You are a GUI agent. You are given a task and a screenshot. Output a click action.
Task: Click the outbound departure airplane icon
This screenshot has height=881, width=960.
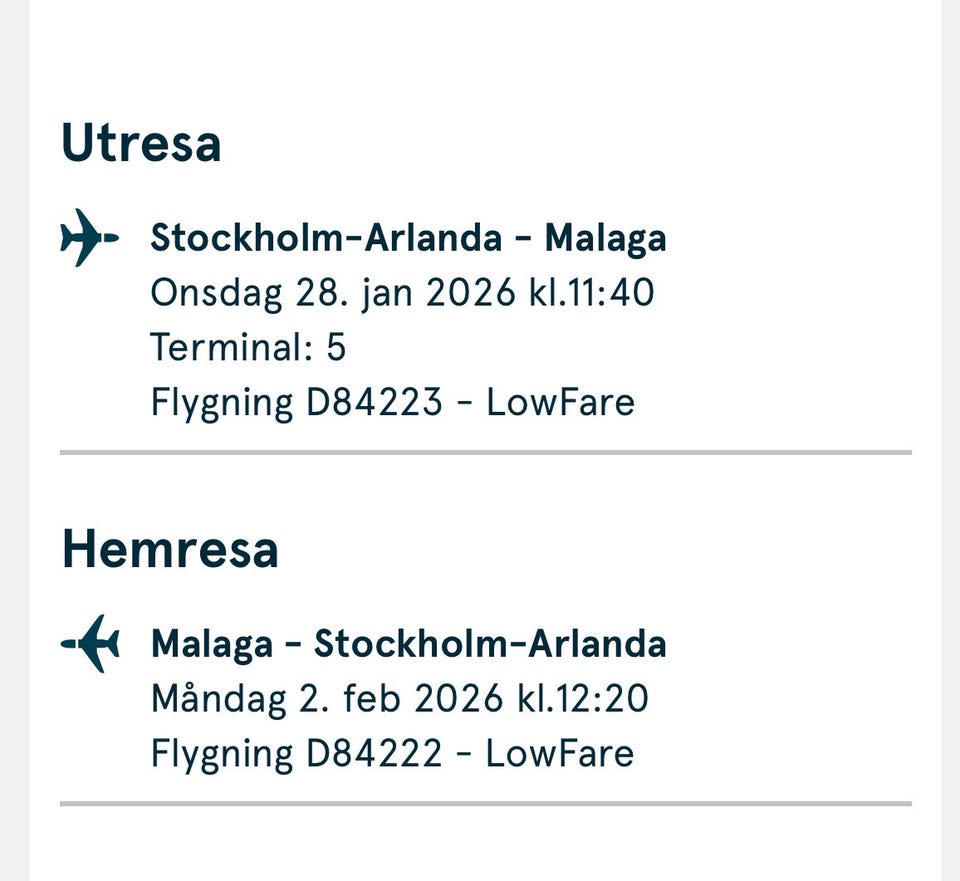pyautogui.click(x=89, y=238)
